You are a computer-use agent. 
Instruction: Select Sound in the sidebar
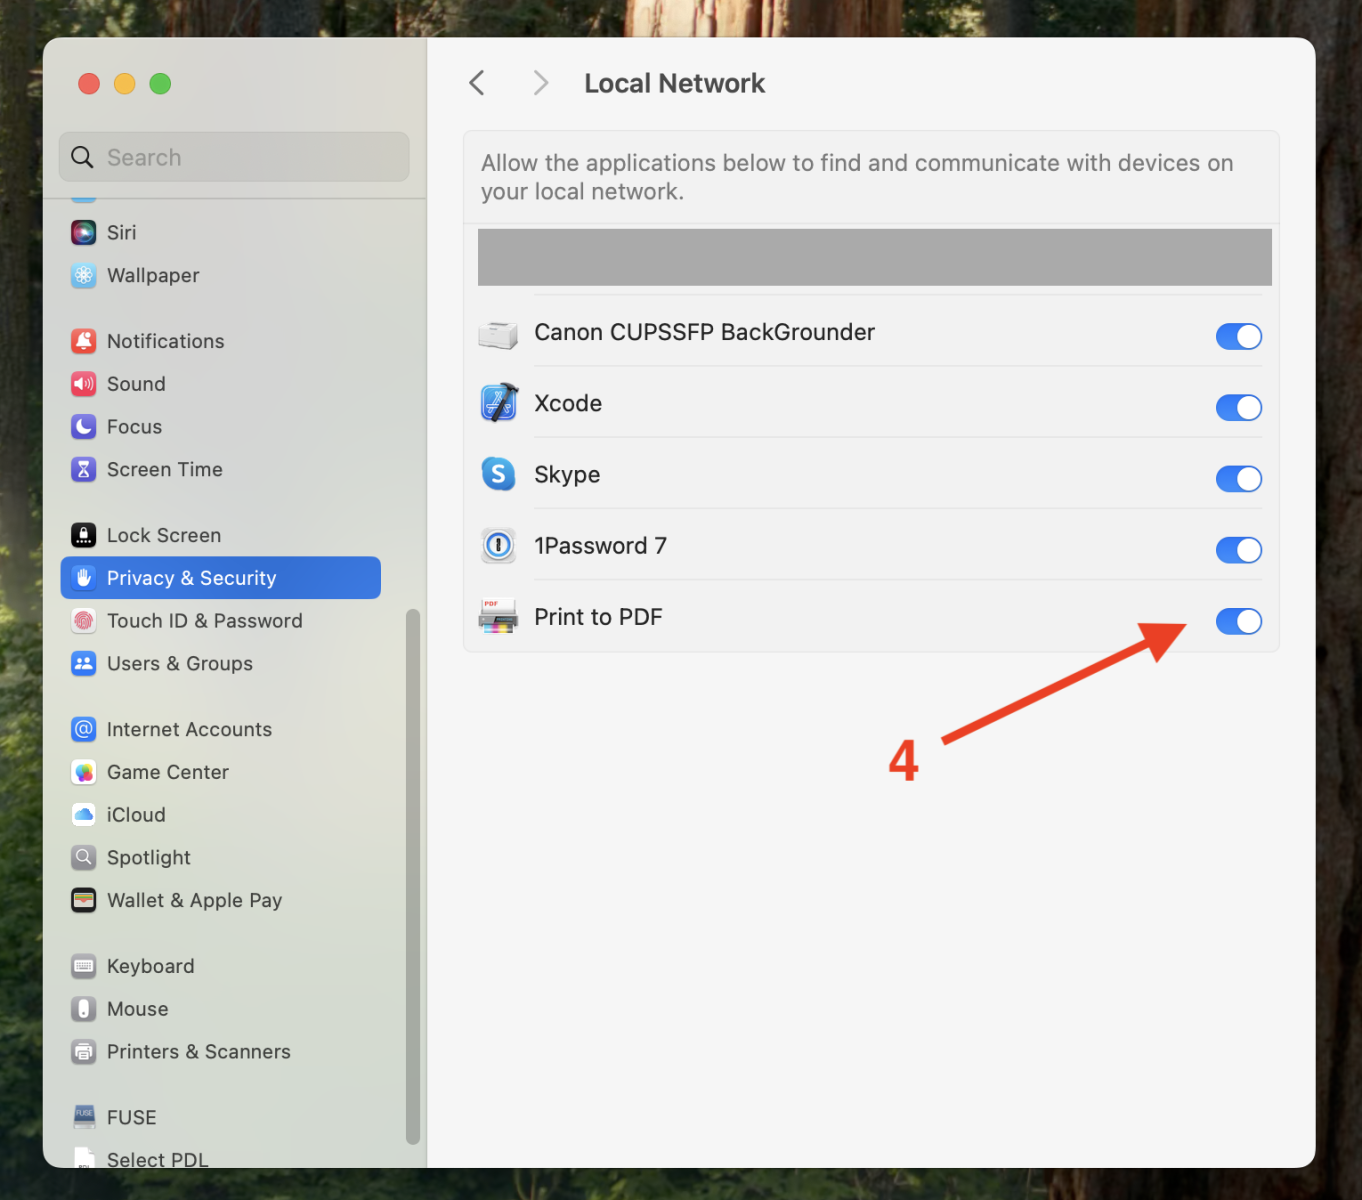click(x=136, y=385)
